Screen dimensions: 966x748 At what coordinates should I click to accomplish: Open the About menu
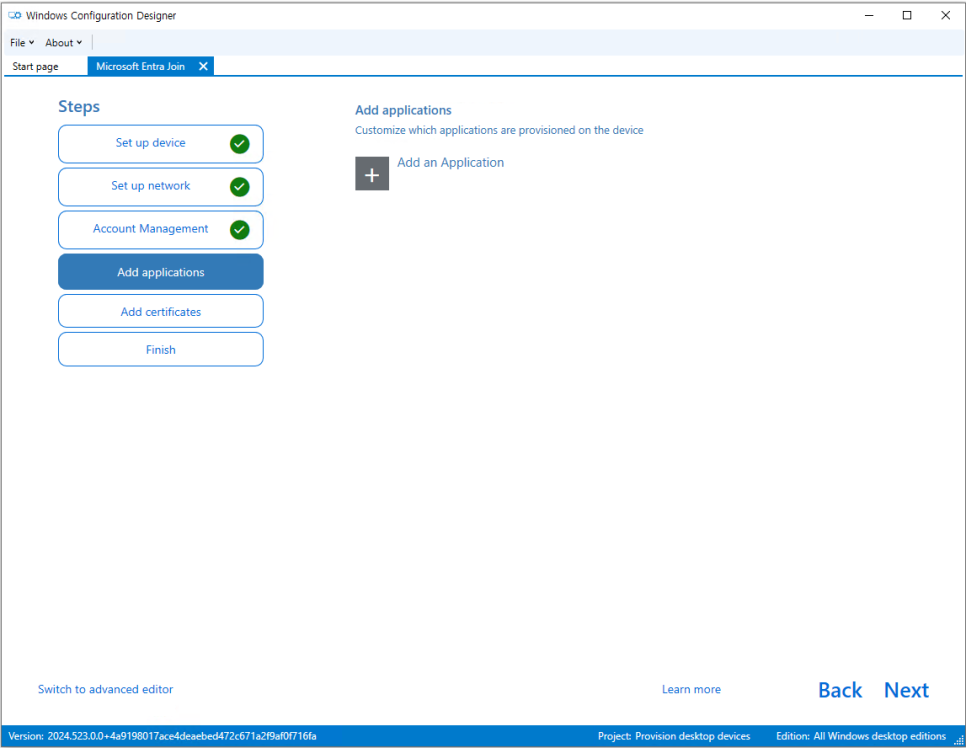pyautogui.click(x=63, y=43)
